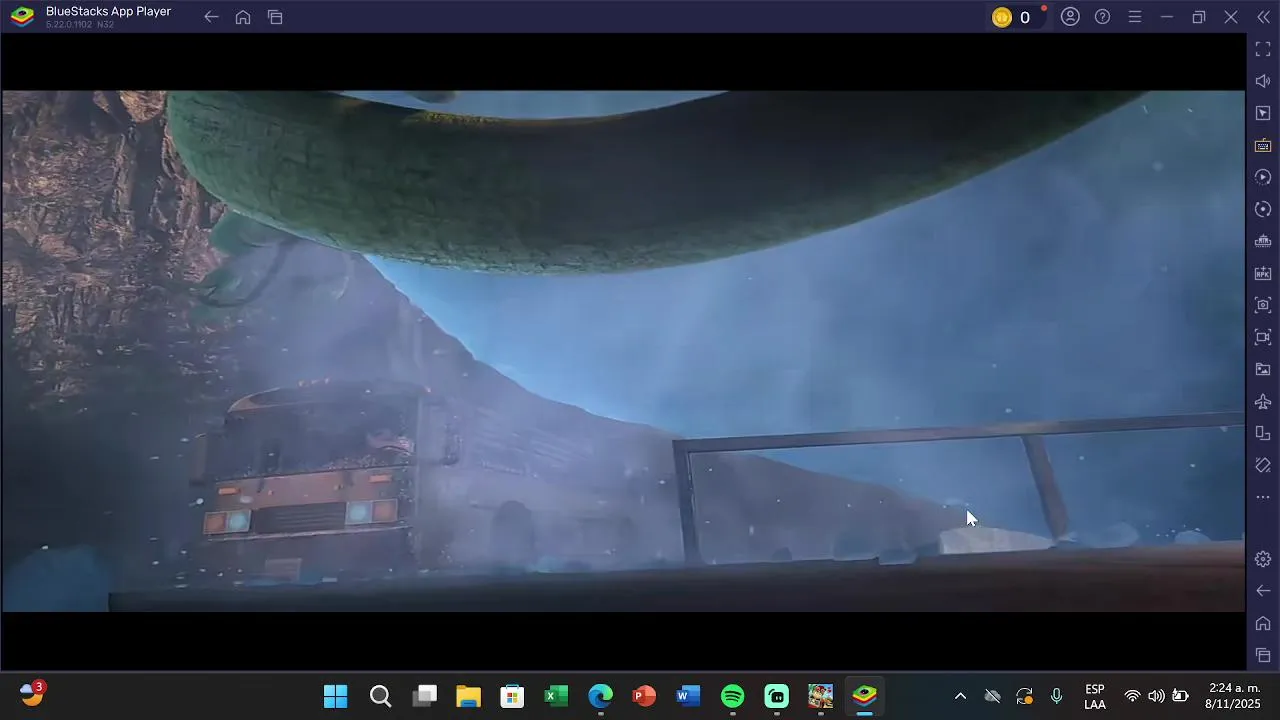Open recent tabs icon in top bar
The image size is (1280, 720).
click(275, 17)
